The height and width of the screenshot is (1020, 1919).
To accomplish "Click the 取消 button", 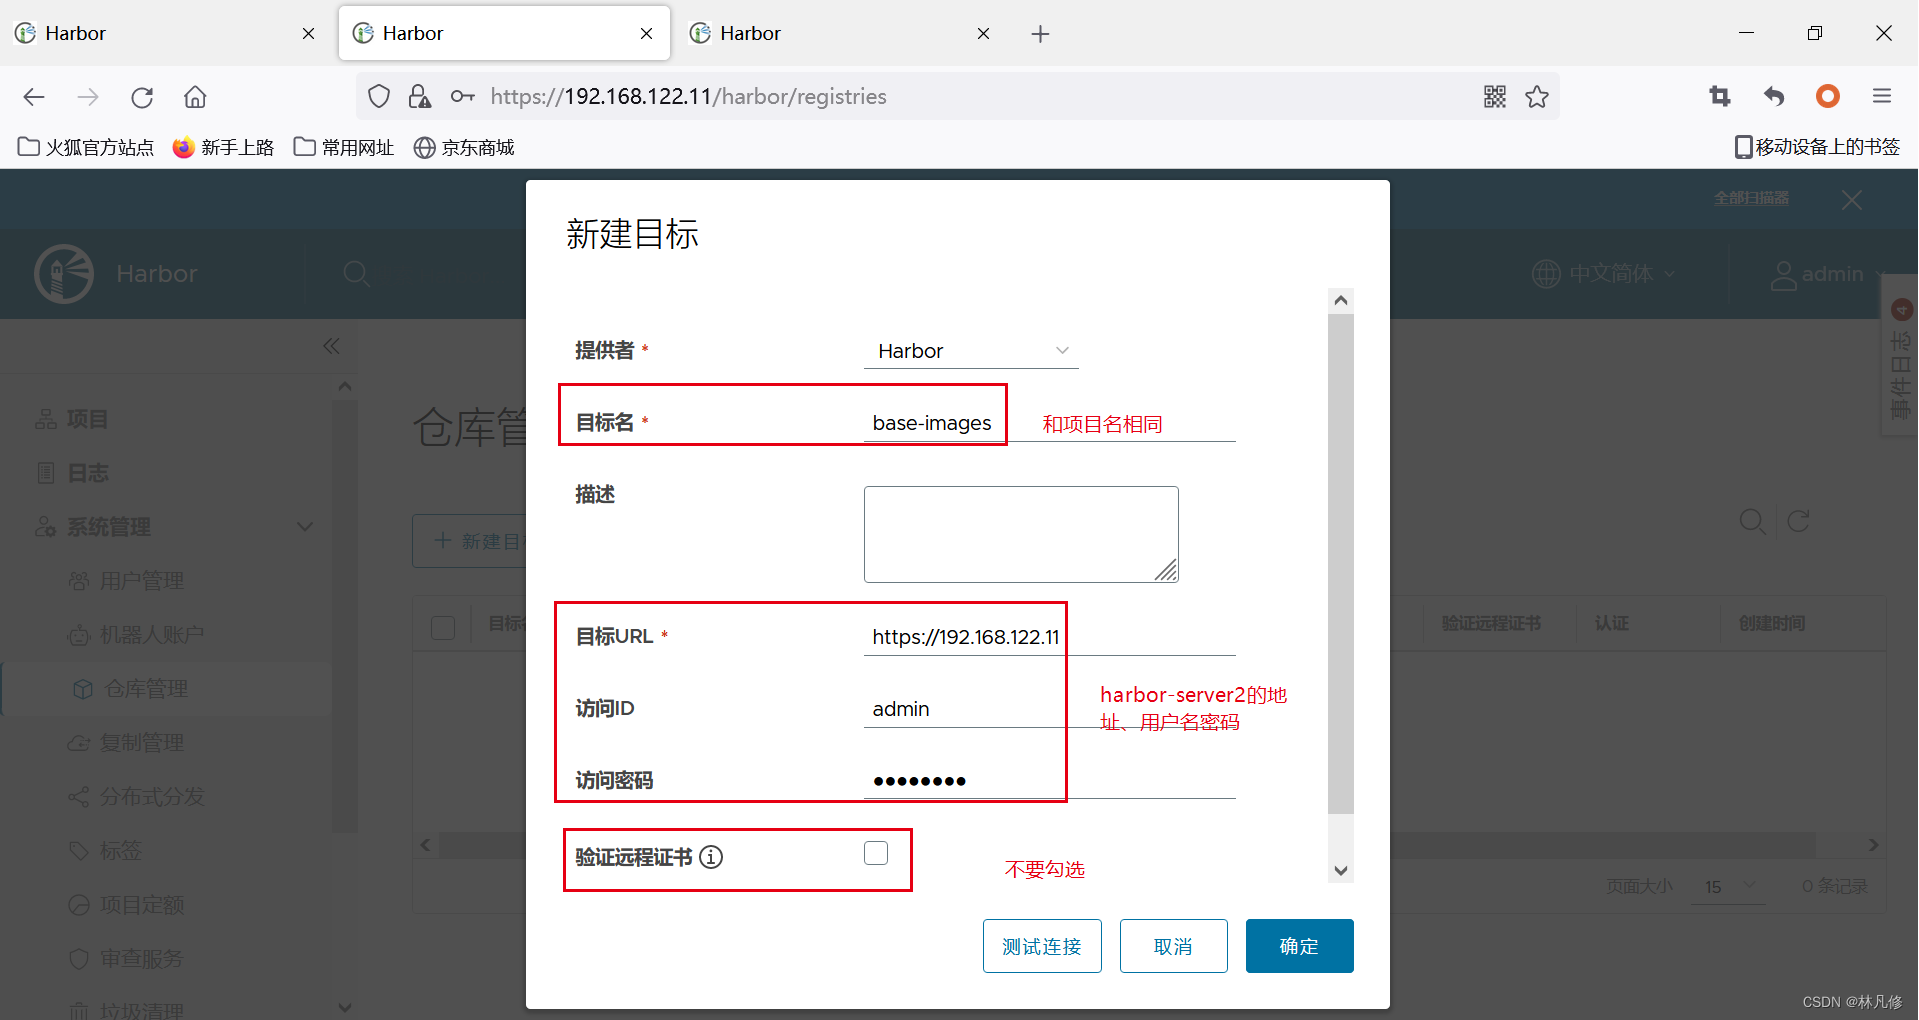I will pyautogui.click(x=1173, y=946).
